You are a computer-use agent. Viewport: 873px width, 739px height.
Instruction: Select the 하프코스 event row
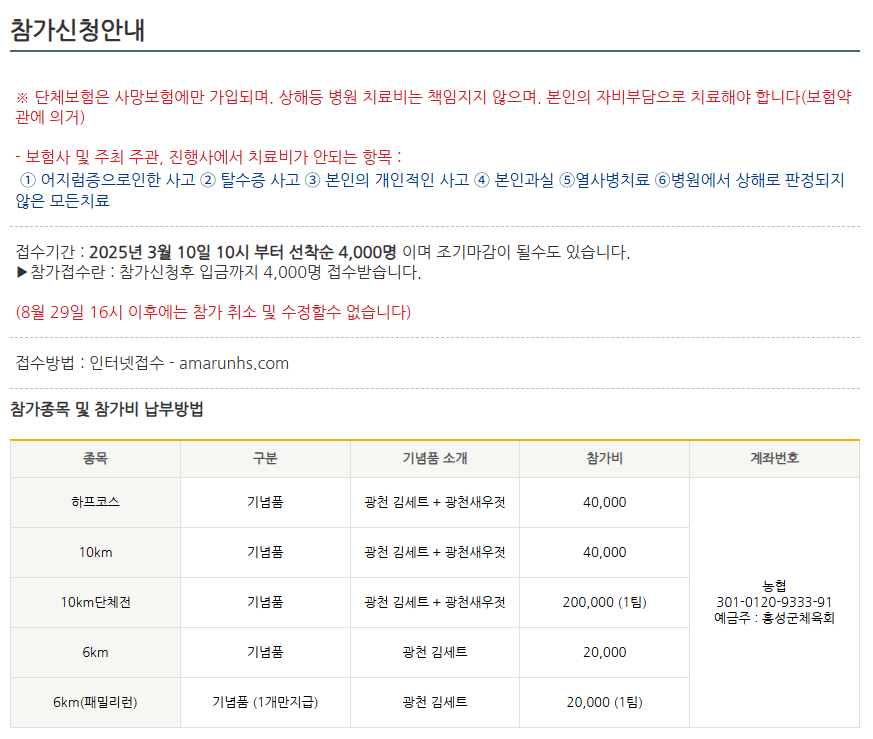pos(94,503)
